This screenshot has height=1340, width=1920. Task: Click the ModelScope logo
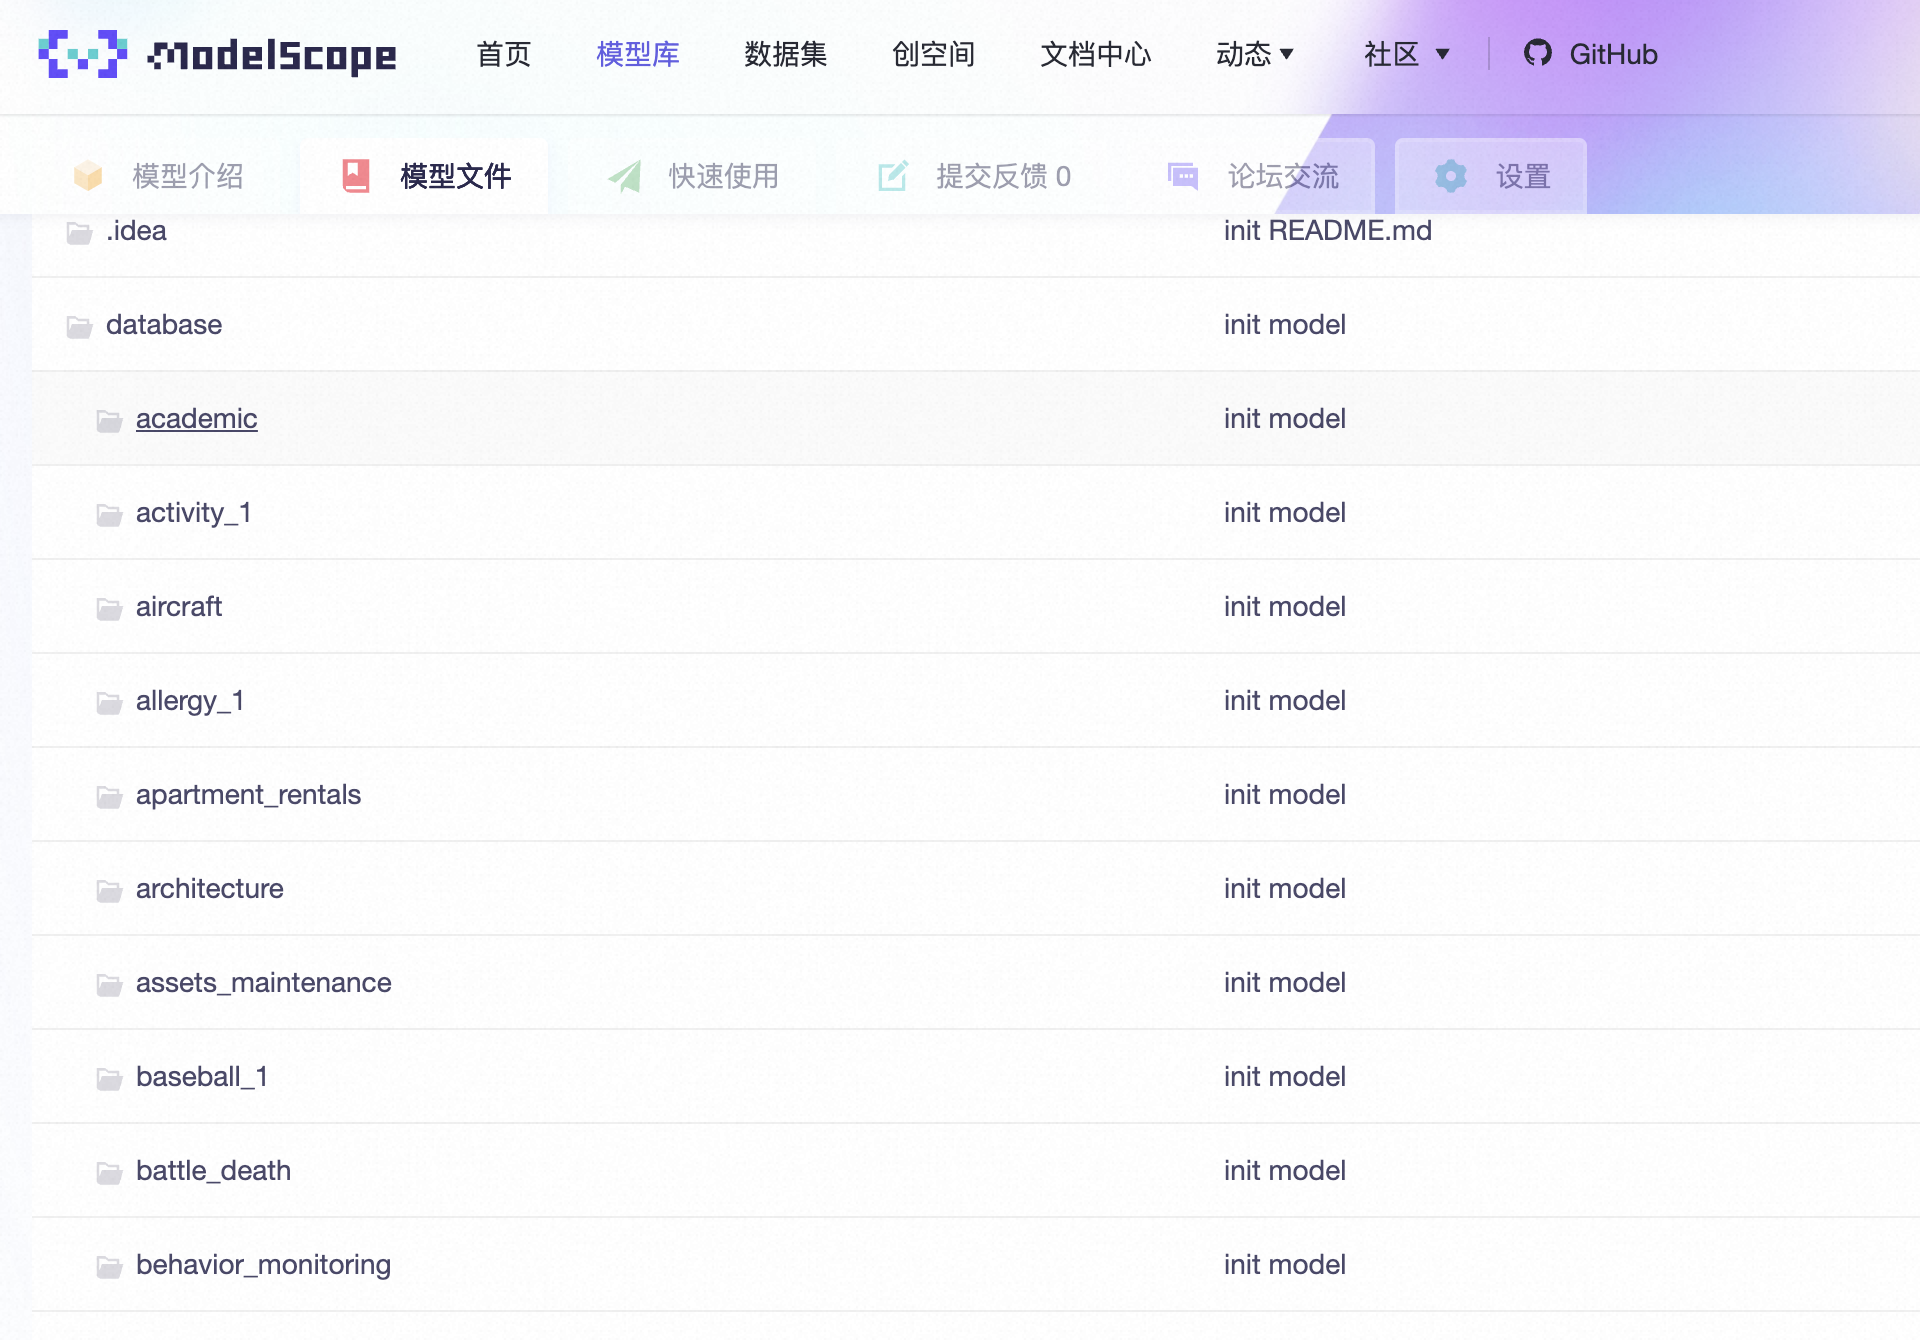coord(217,54)
